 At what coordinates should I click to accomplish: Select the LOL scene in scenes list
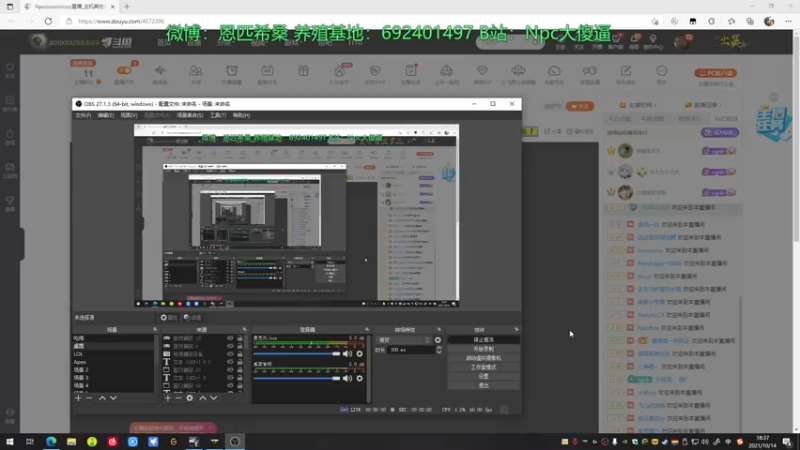click(113, 354)
